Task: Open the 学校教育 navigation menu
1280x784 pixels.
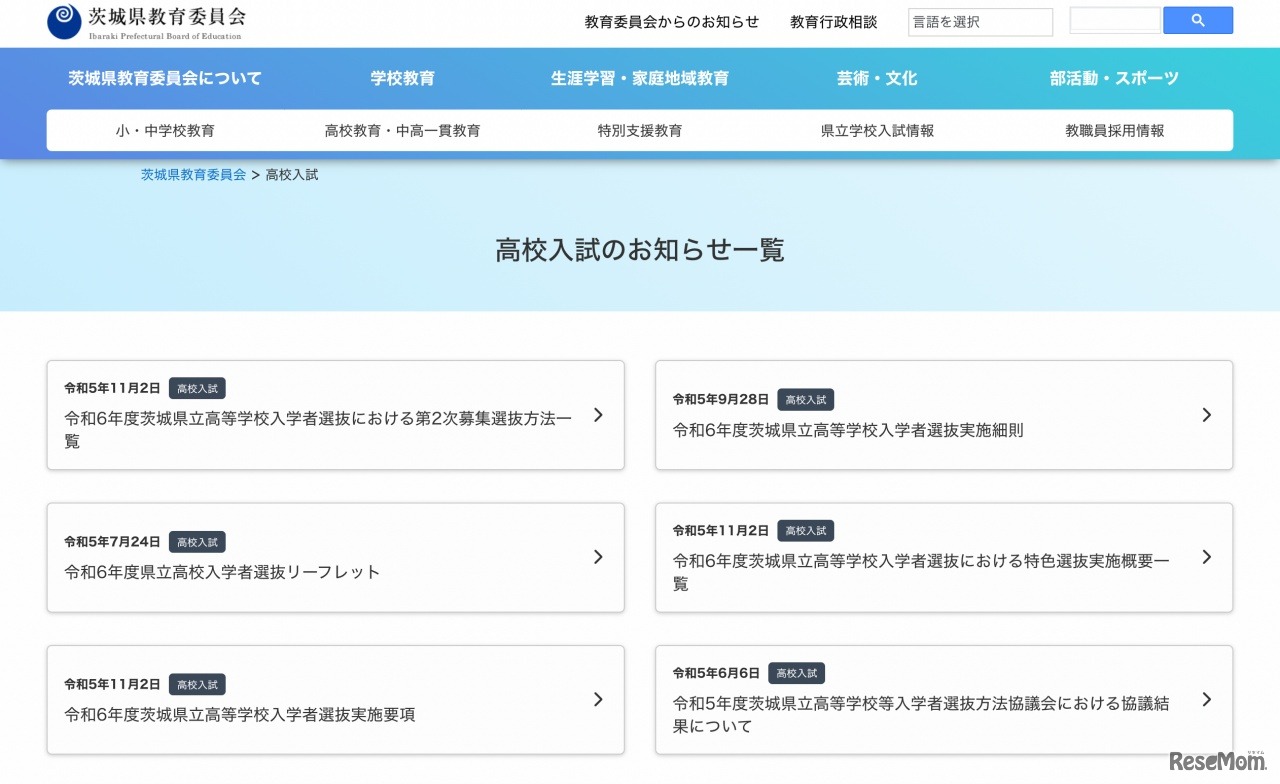Action: click(402, 77)
